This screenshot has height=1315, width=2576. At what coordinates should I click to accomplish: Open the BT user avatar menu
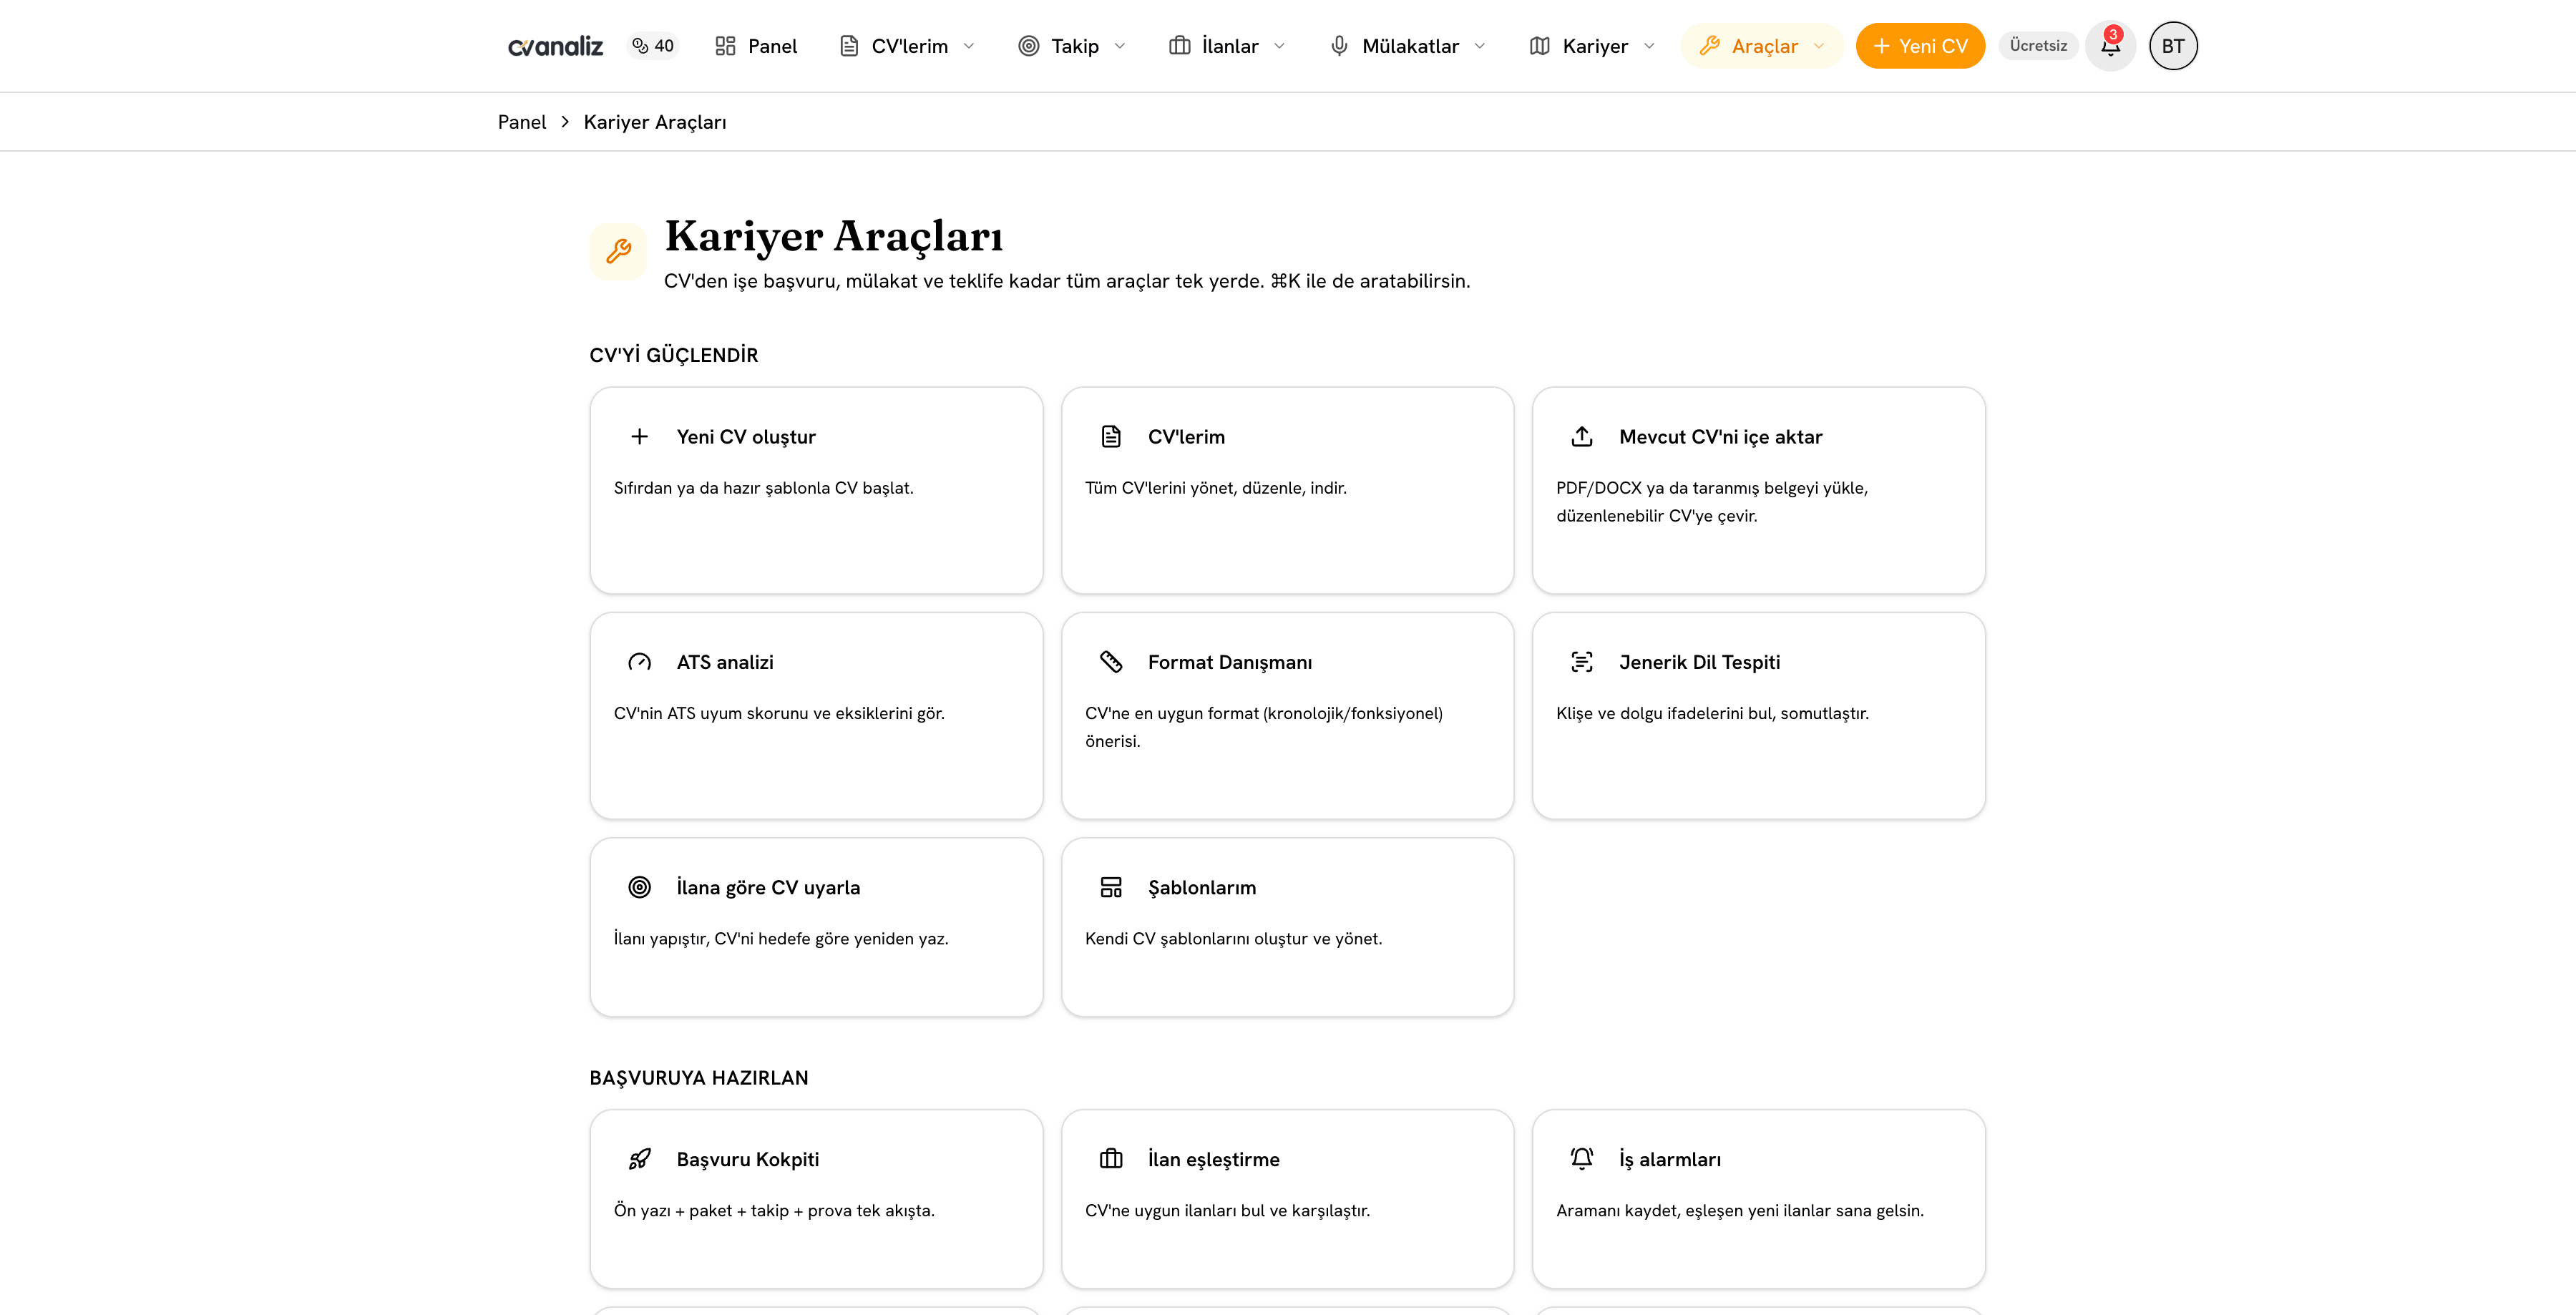coord(2173,46)
